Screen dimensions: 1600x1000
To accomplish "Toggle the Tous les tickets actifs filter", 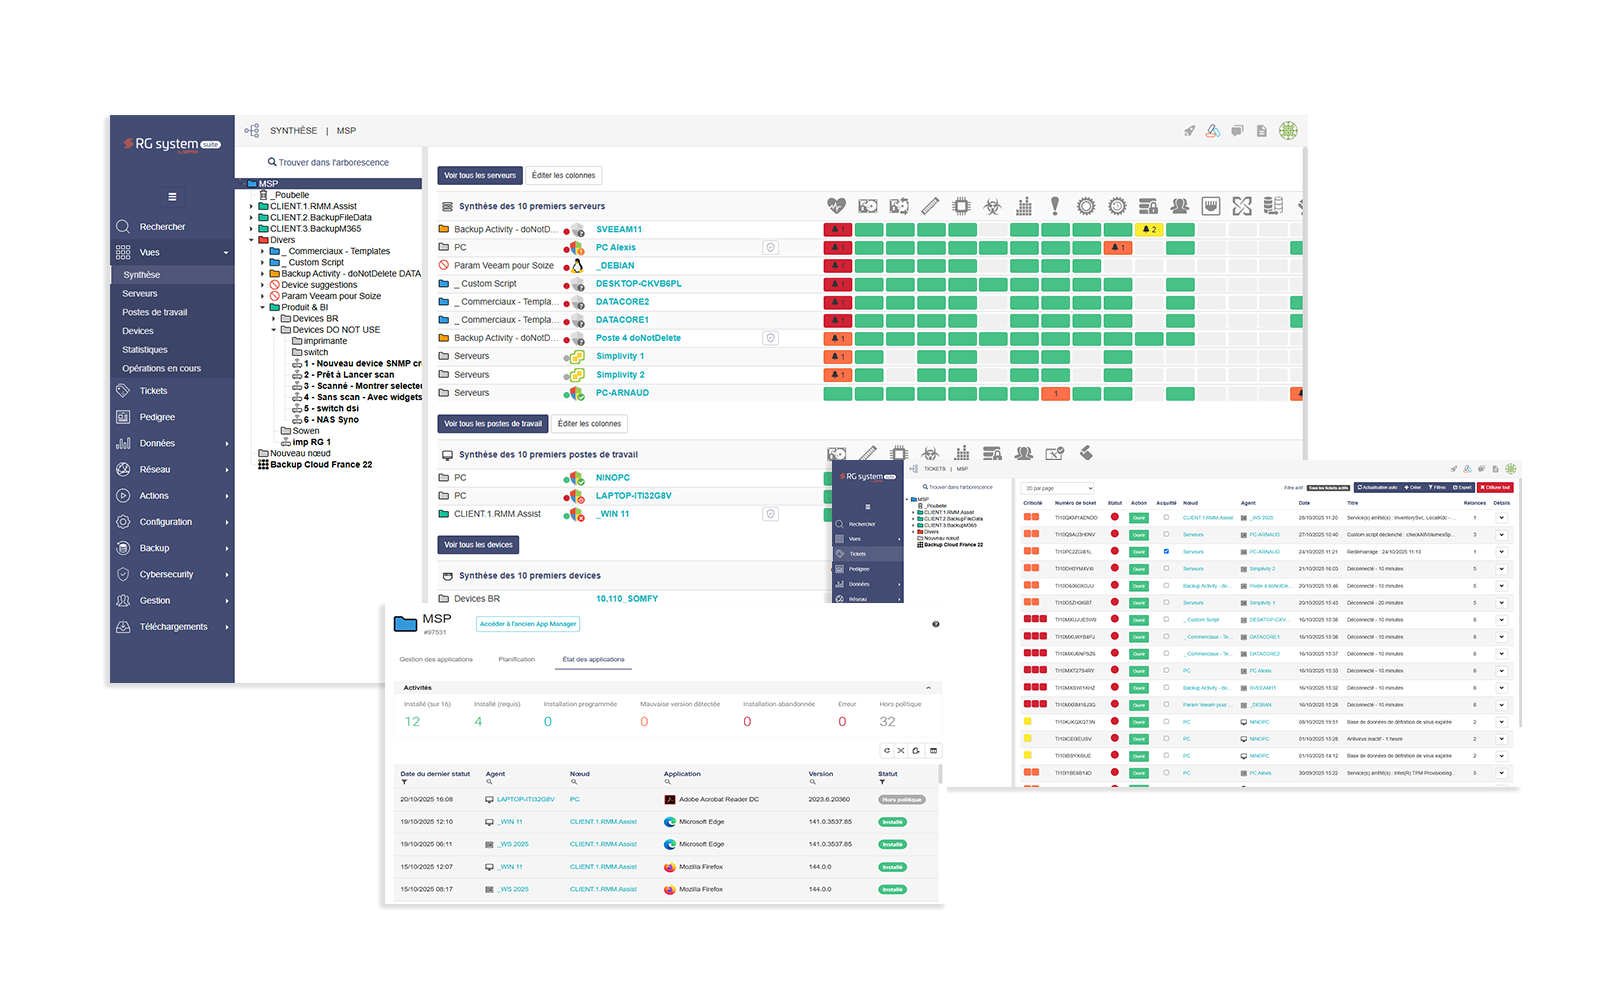I will [1327, 487].
